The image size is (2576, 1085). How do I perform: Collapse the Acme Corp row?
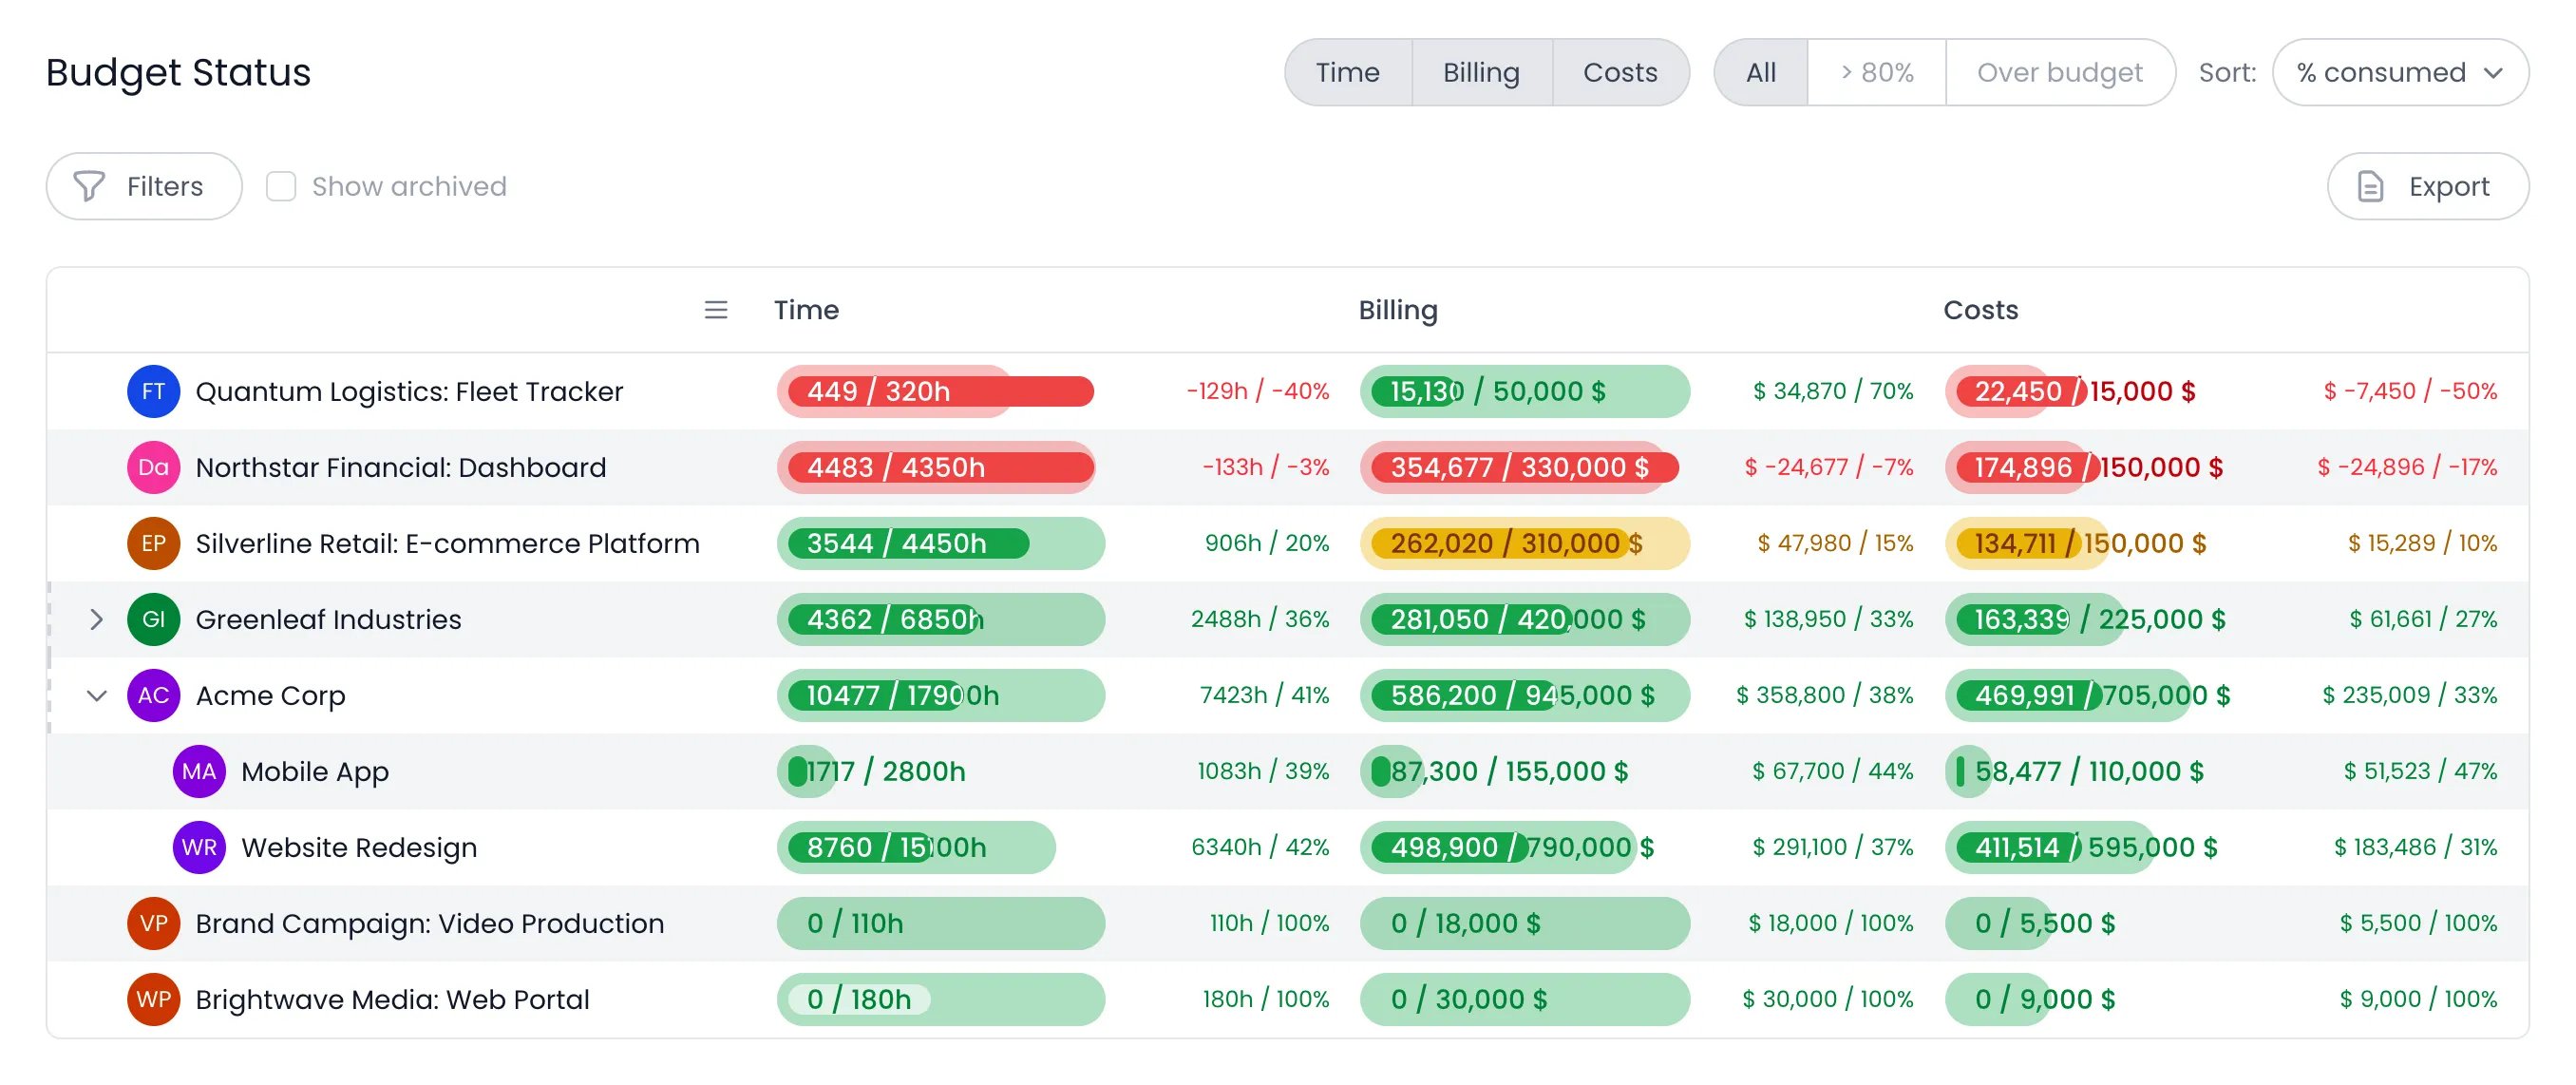[x=96, y=695]
